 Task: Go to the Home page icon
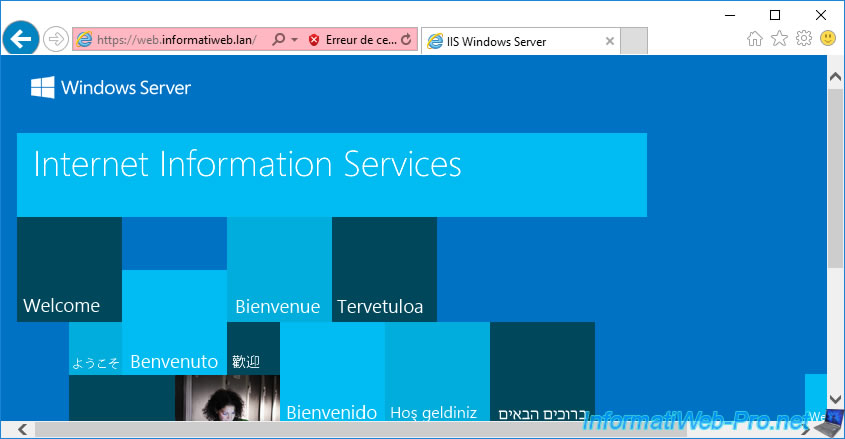tap(754, 39)
